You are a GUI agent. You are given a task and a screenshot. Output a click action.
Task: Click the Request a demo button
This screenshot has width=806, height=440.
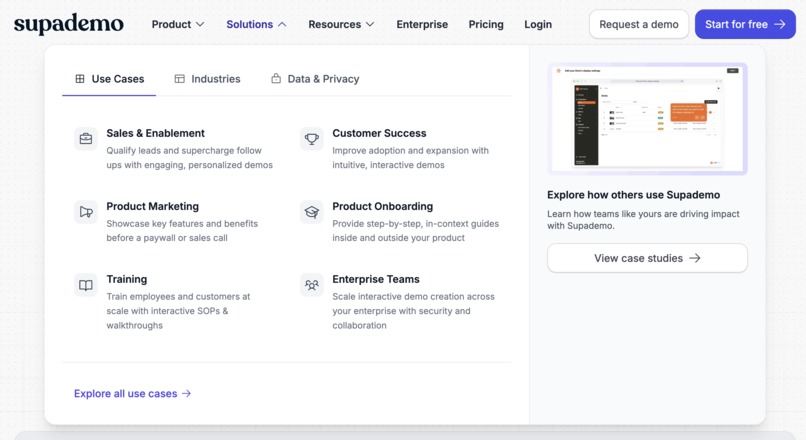639,24
